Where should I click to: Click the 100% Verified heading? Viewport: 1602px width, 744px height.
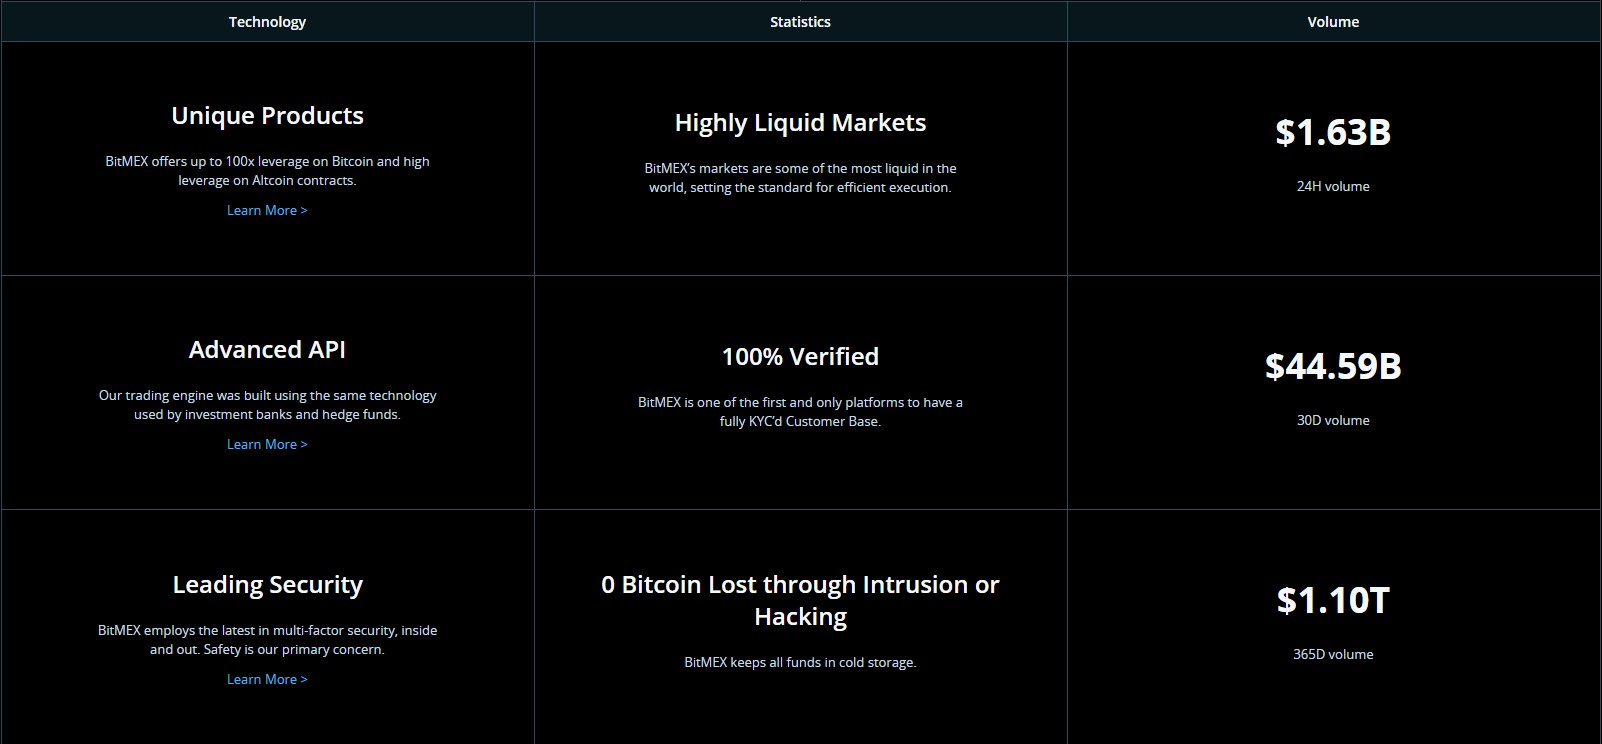coord(800,357)
